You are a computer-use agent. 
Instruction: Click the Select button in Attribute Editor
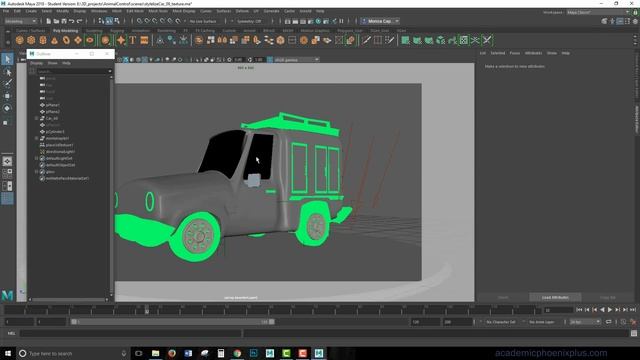point(503,298)
